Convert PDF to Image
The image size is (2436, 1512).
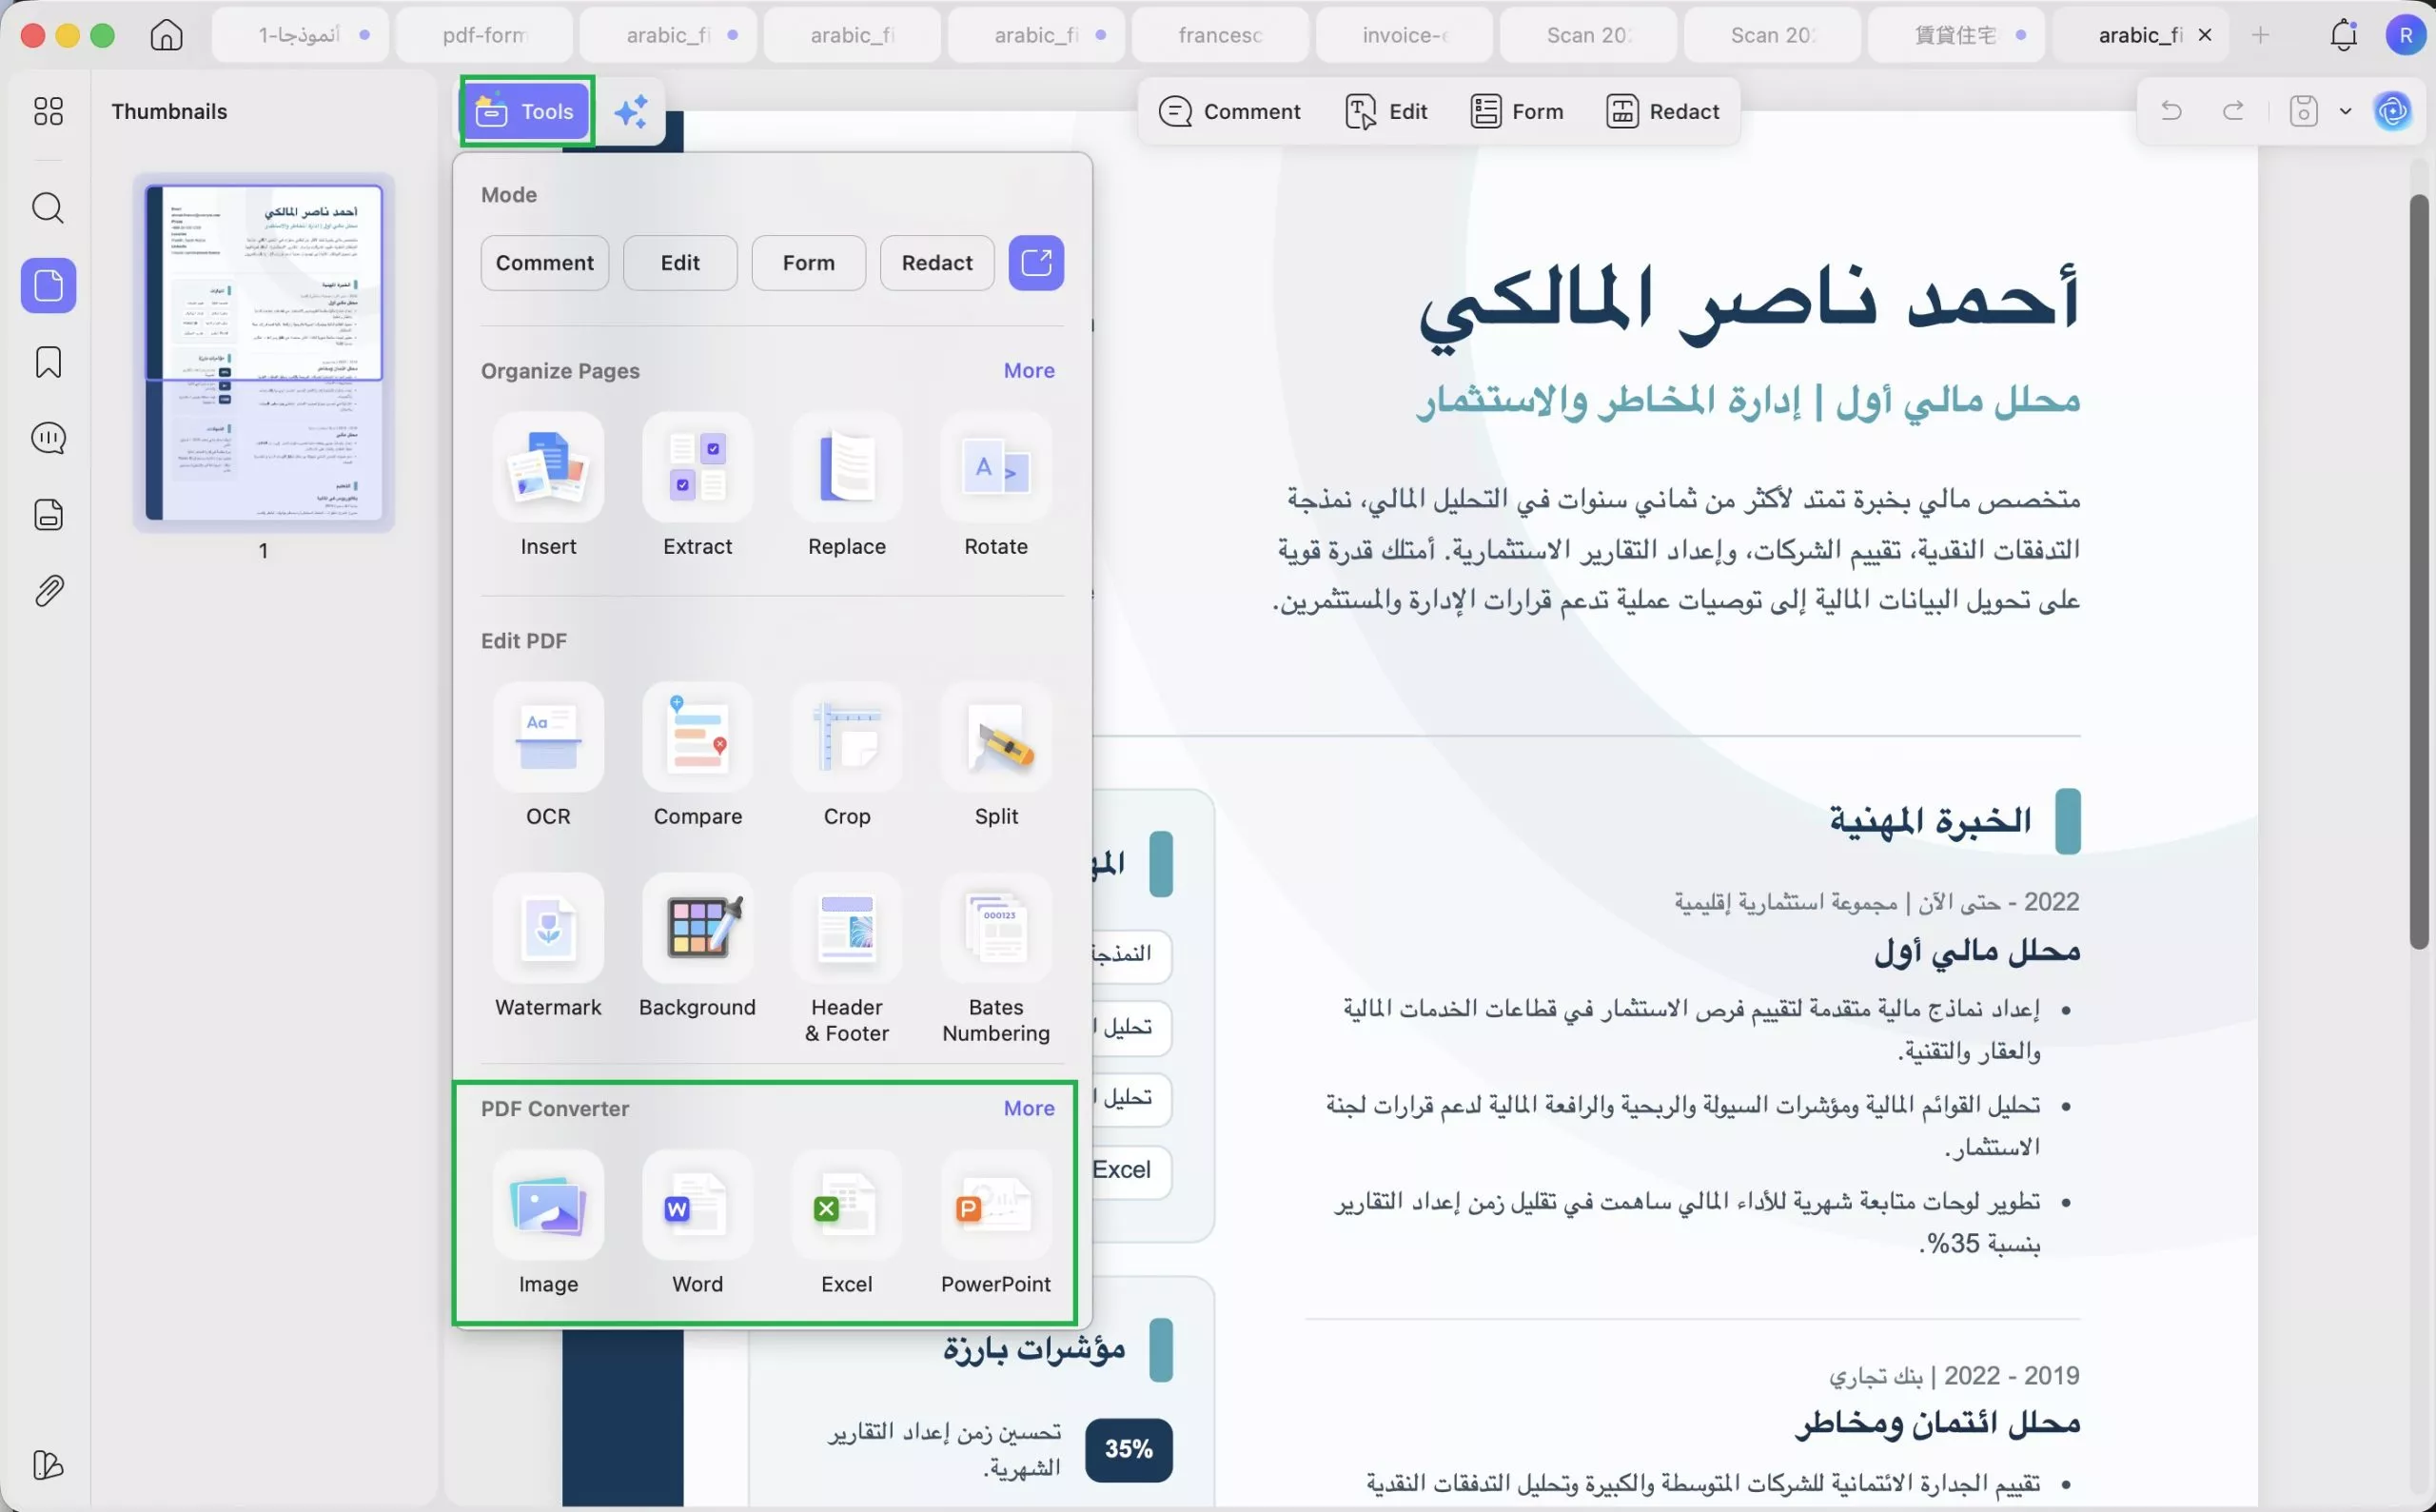tap(548, 1223)
